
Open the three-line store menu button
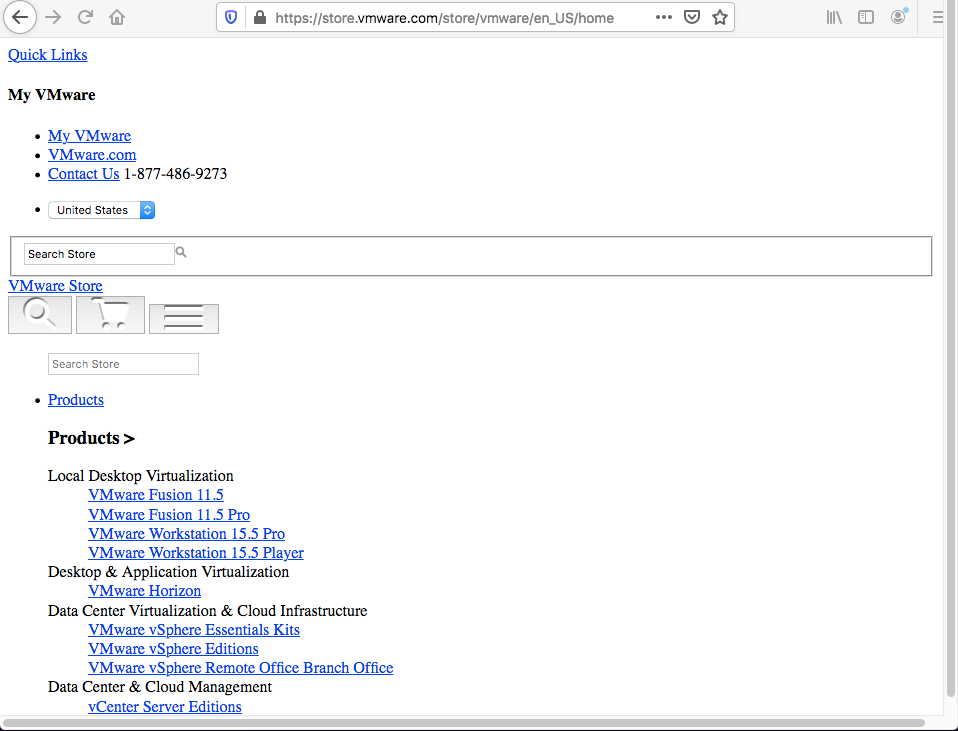184,318
